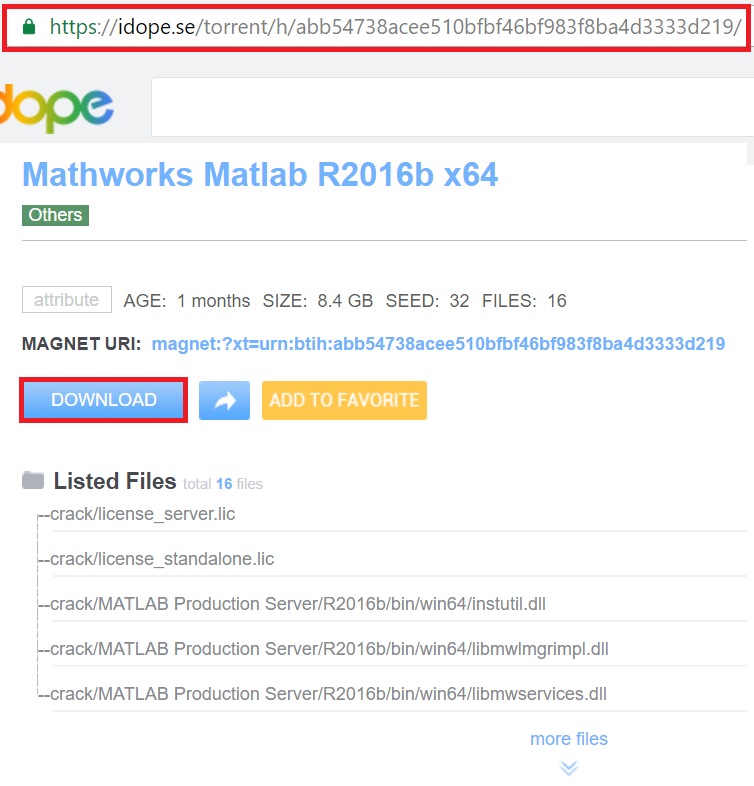Select the URL in the address bar
Viewport: 754px width, 786px height.
[395, 27]
